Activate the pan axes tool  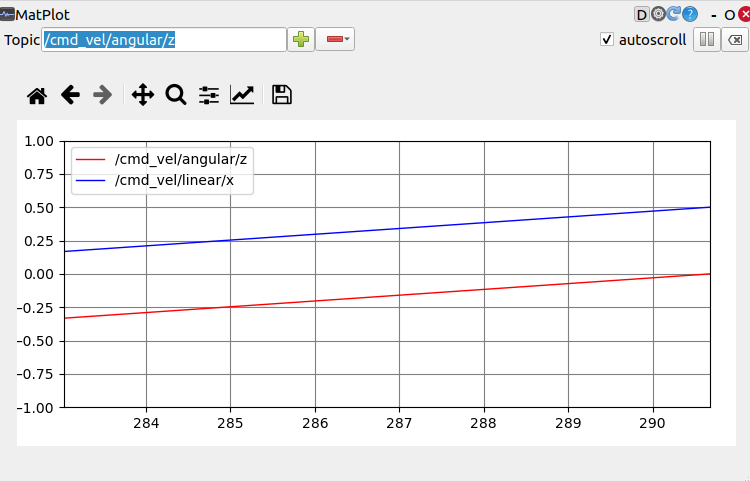click(143, 95)
